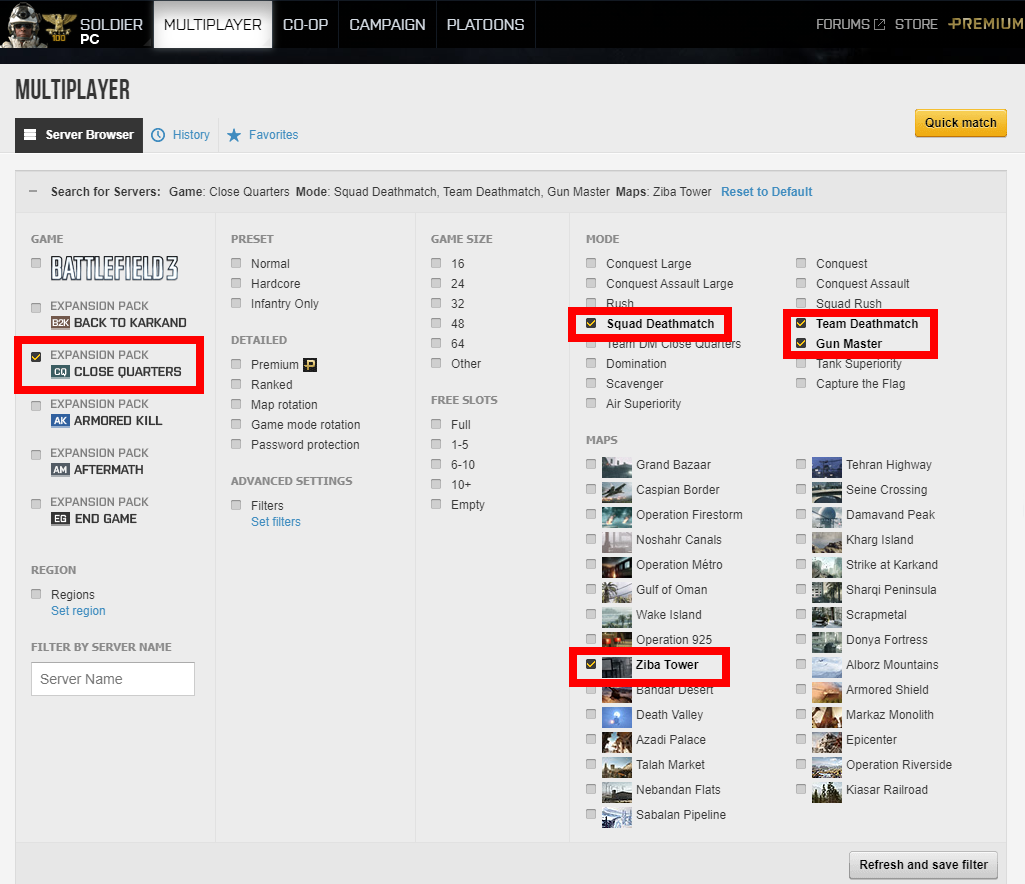Check the 64 game size checkbox
1025x884 pixels.
[x=436, y=343]
